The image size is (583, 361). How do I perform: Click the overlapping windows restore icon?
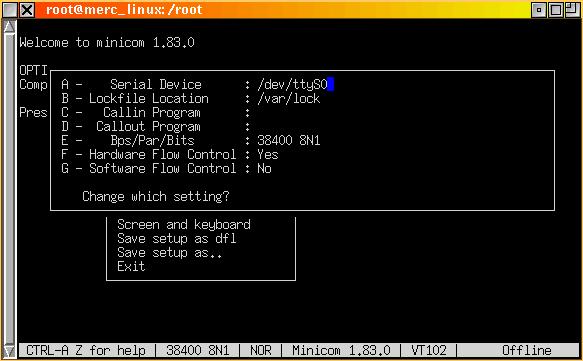tap(573, 10)
